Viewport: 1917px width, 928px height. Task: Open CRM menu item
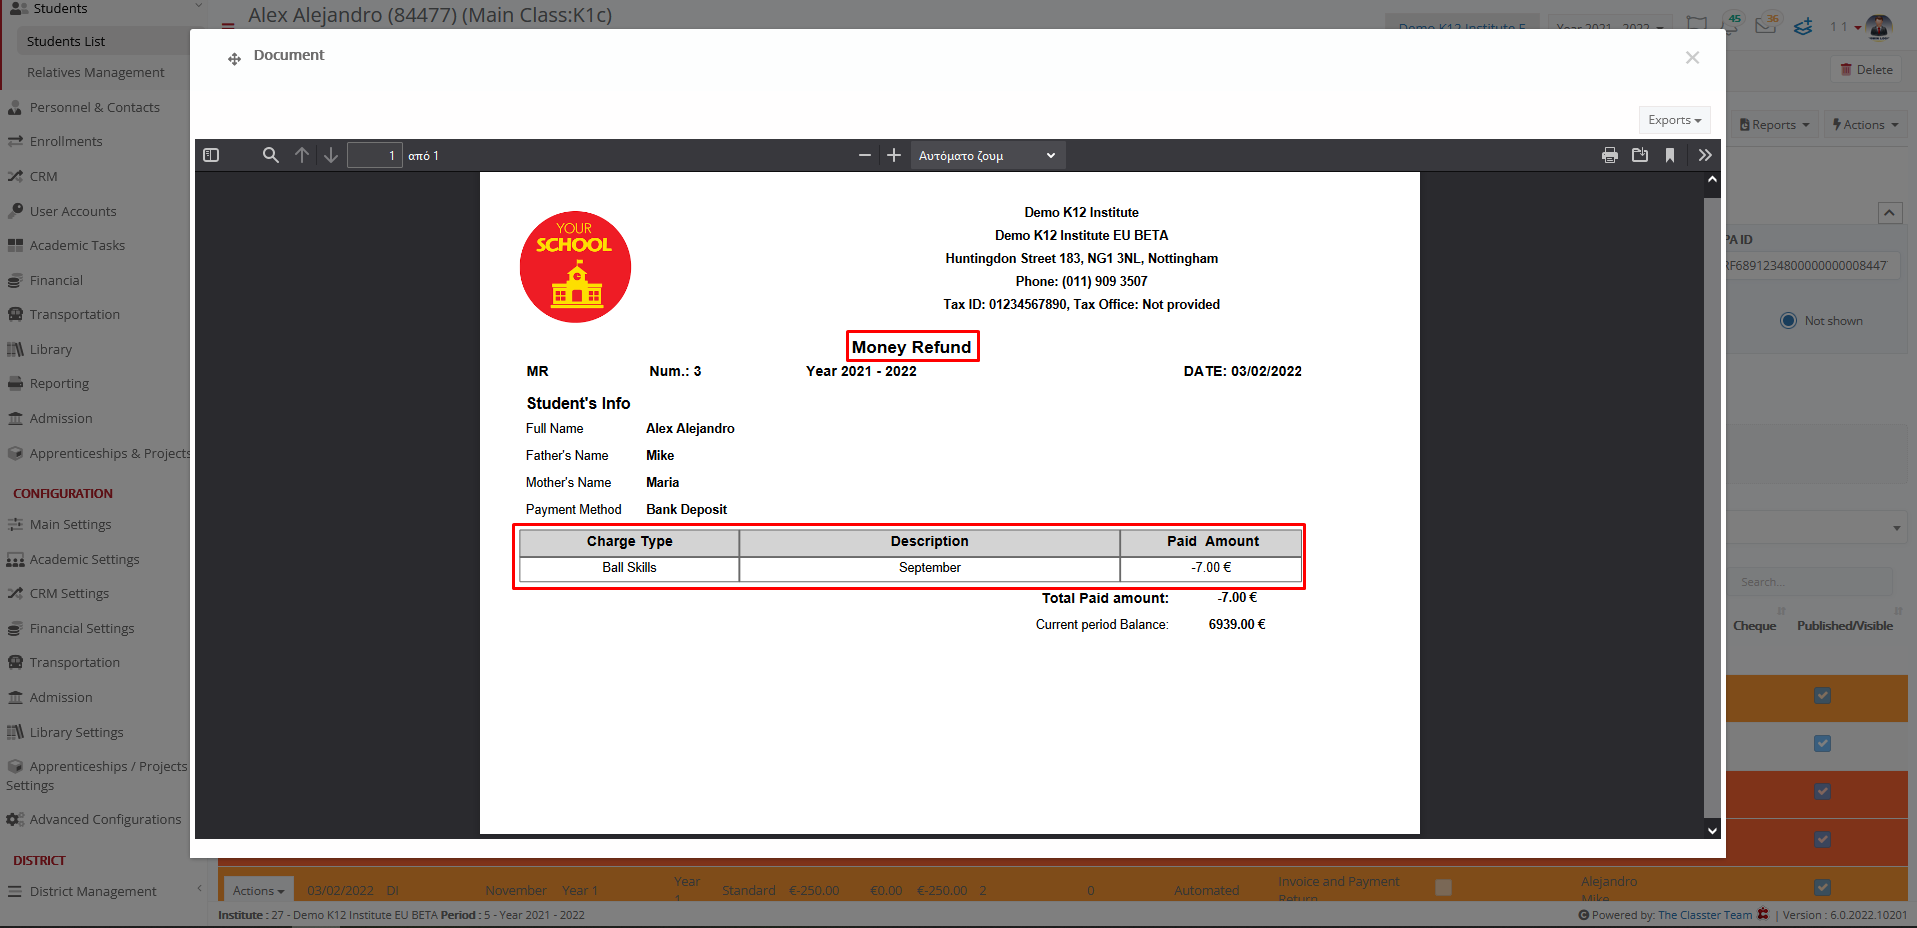44,176
